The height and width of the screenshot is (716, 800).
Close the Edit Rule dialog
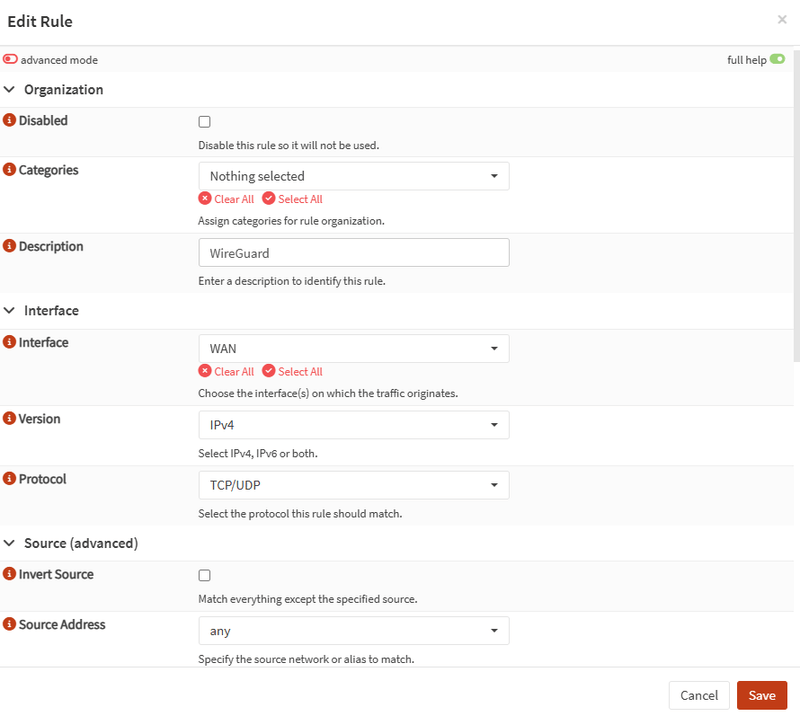pyautogui.click(x=782, y=19)
